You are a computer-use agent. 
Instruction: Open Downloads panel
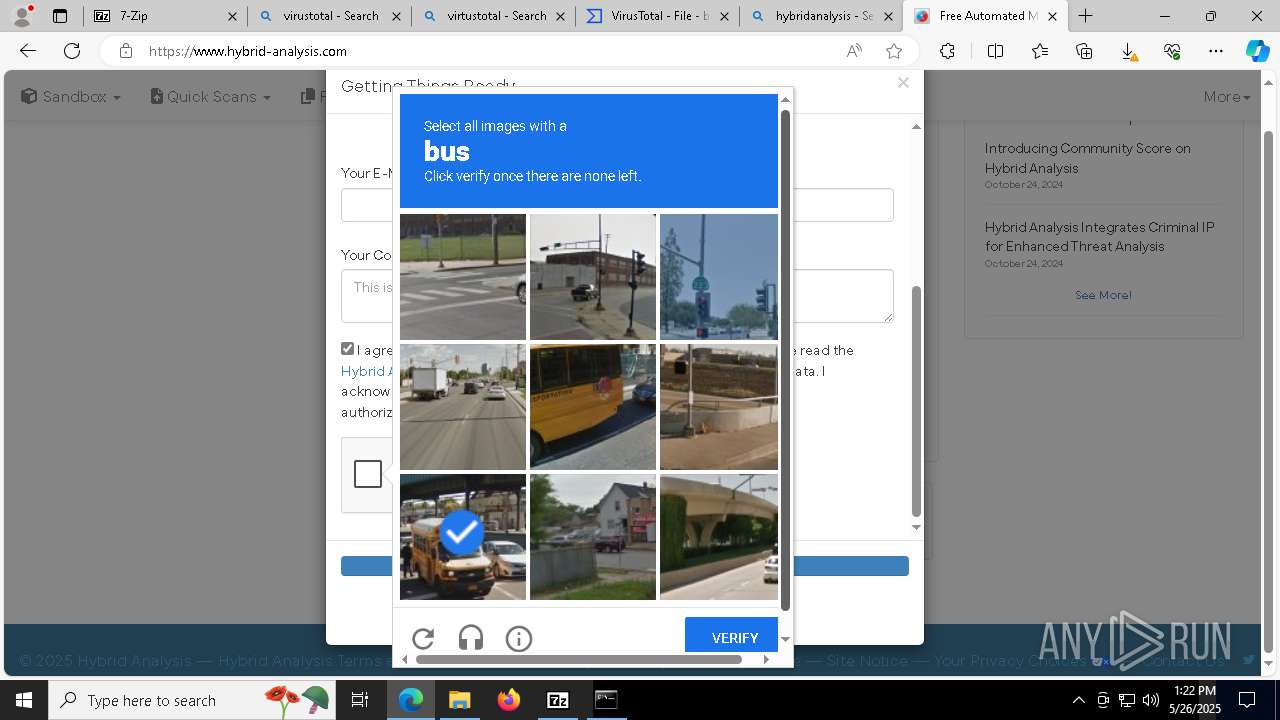point(1128,51)
